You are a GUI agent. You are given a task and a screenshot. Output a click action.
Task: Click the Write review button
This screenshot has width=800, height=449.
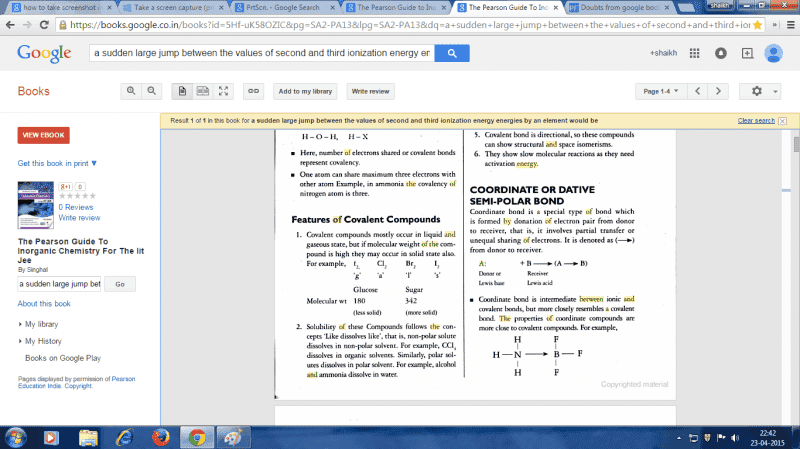(x=370, y=91)
